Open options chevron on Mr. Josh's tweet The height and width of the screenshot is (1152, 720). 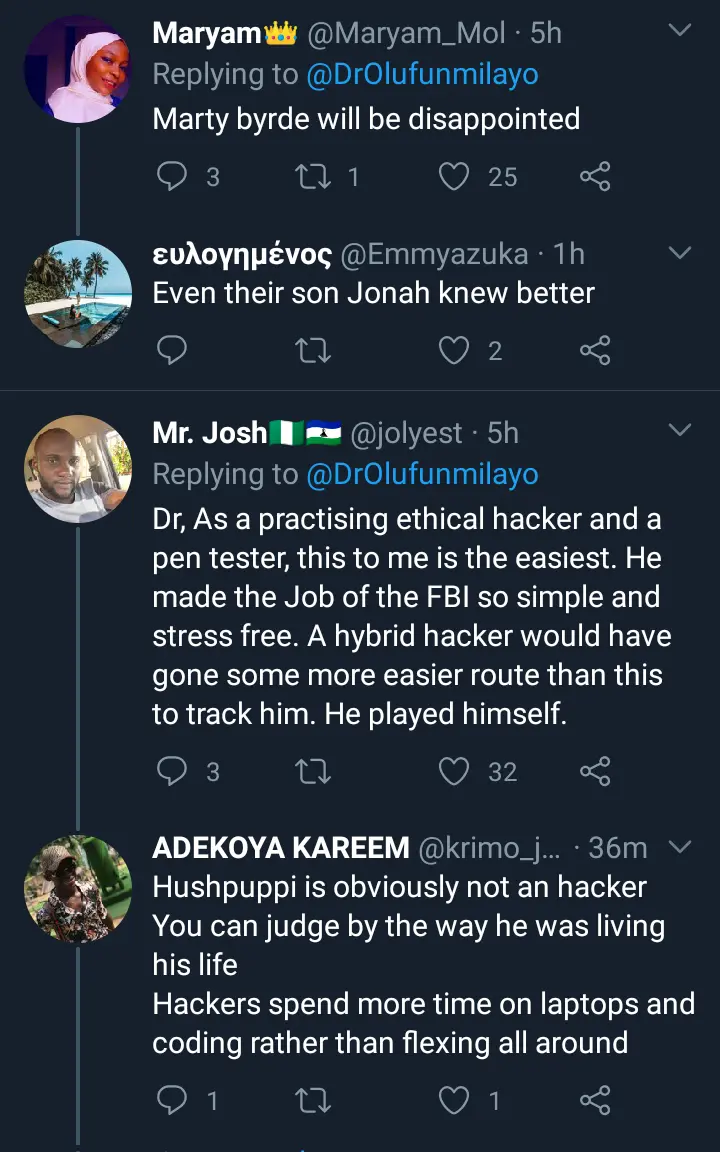[x=680, y=431]
